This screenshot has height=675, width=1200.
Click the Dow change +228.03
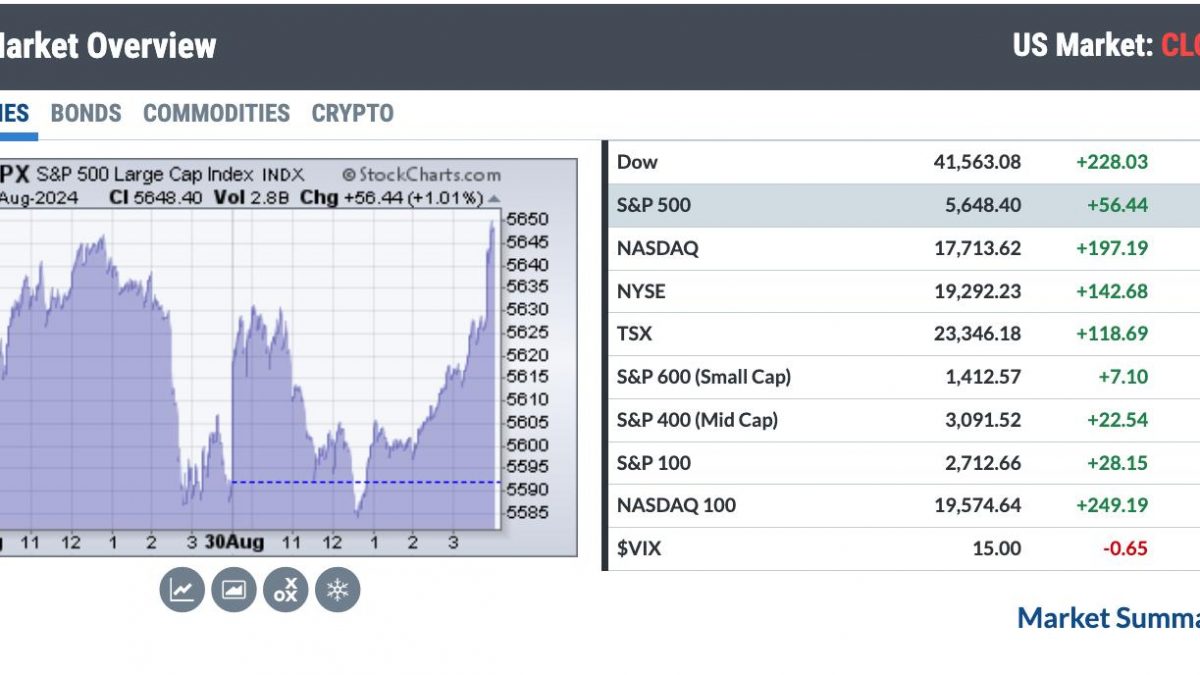pos(1112,162)
